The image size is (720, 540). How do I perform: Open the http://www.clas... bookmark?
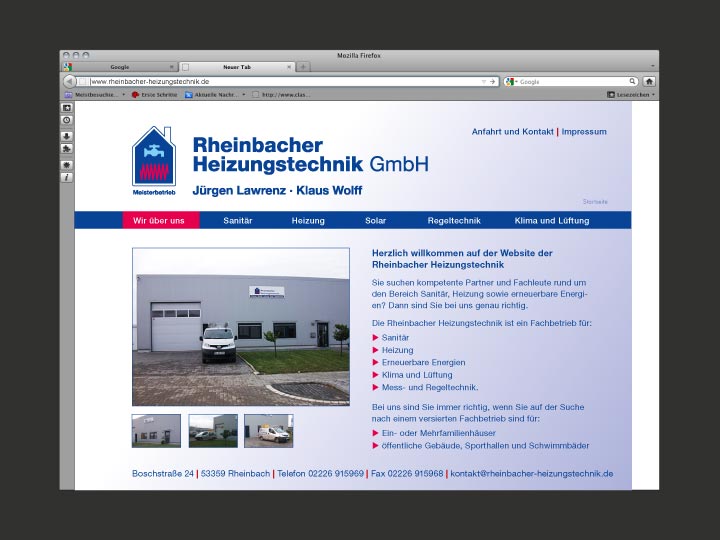click(x=281, y=95)
